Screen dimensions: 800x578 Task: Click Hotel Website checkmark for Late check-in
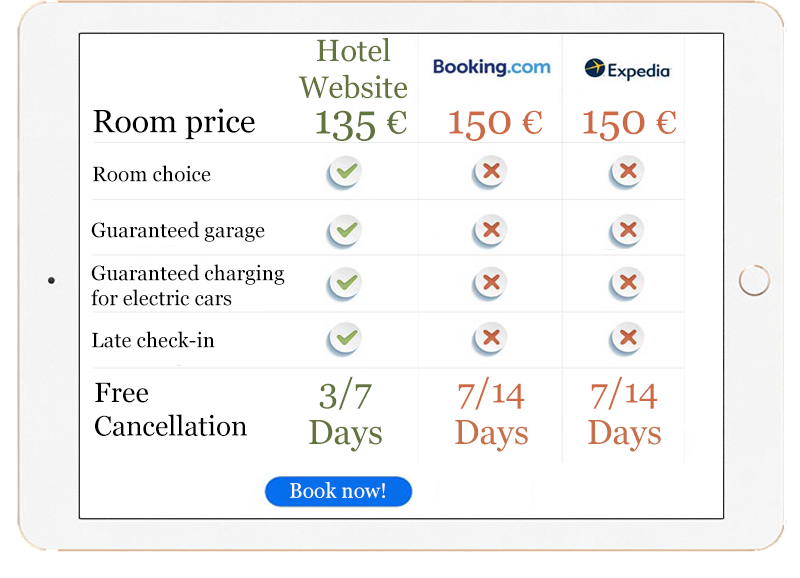(x=345, y=339)
